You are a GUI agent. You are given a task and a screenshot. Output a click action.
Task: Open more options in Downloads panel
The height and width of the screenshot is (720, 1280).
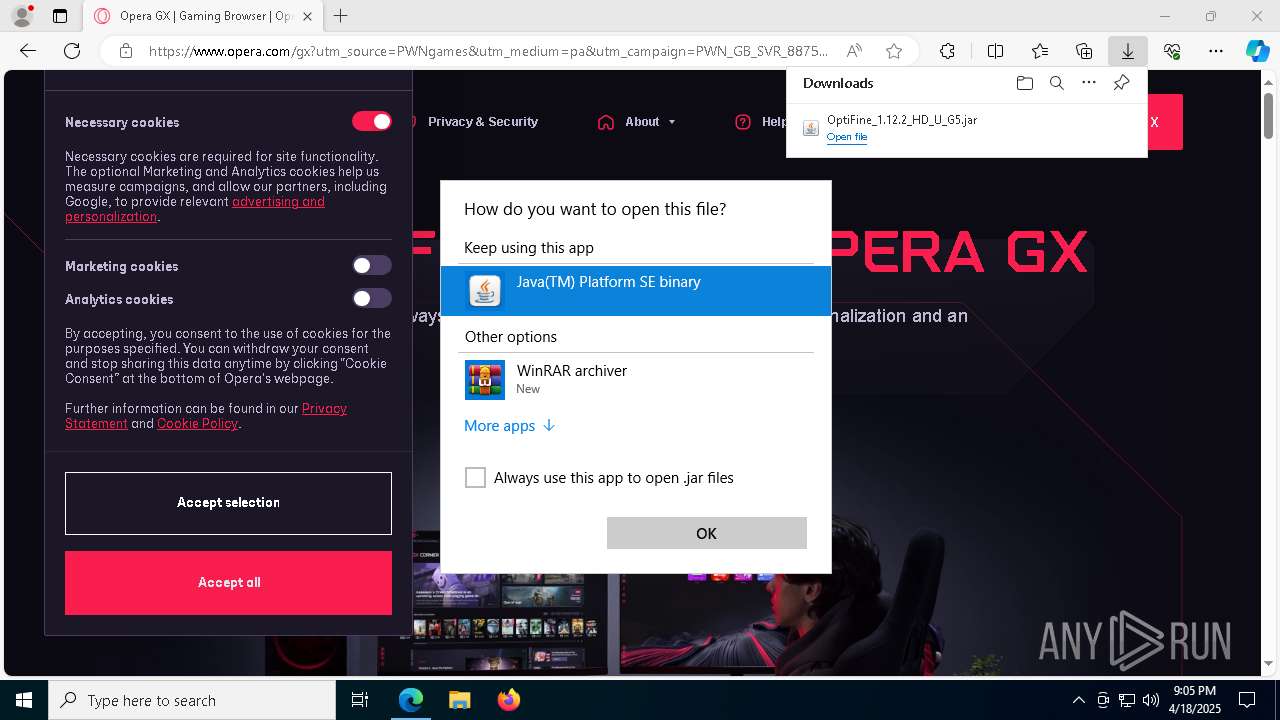(x=1089, y=83)
